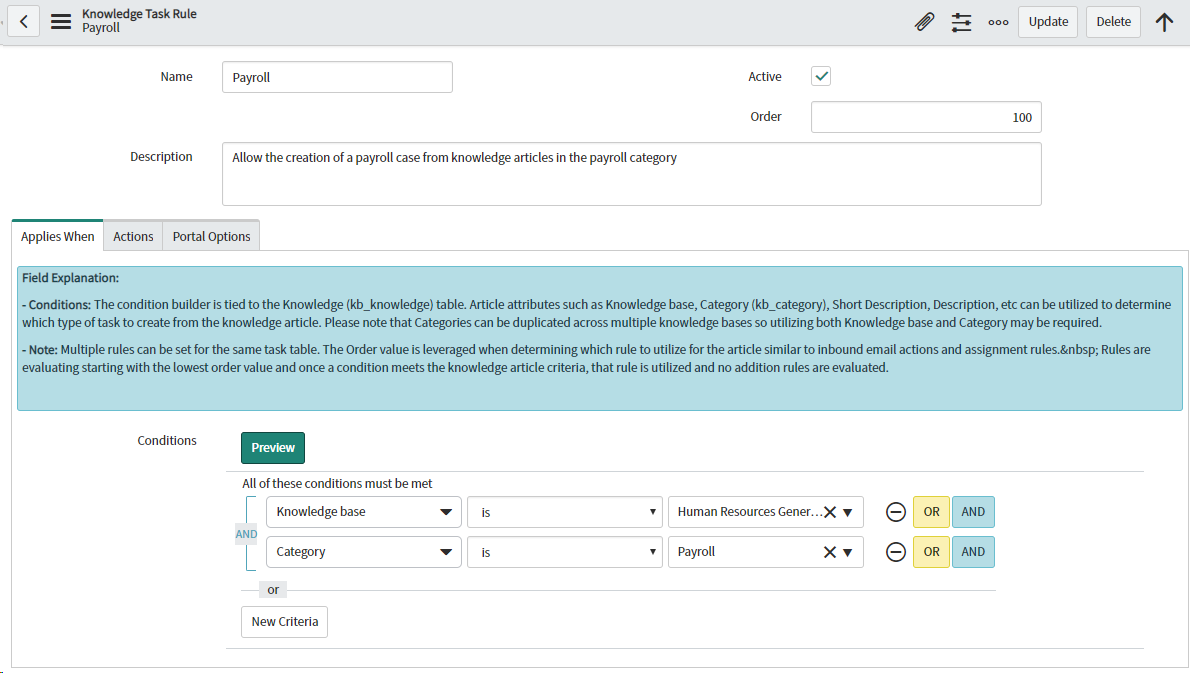The image size is (1190, 673).
Task: Switch to the Actions tab
Action: tap(133, 236)
